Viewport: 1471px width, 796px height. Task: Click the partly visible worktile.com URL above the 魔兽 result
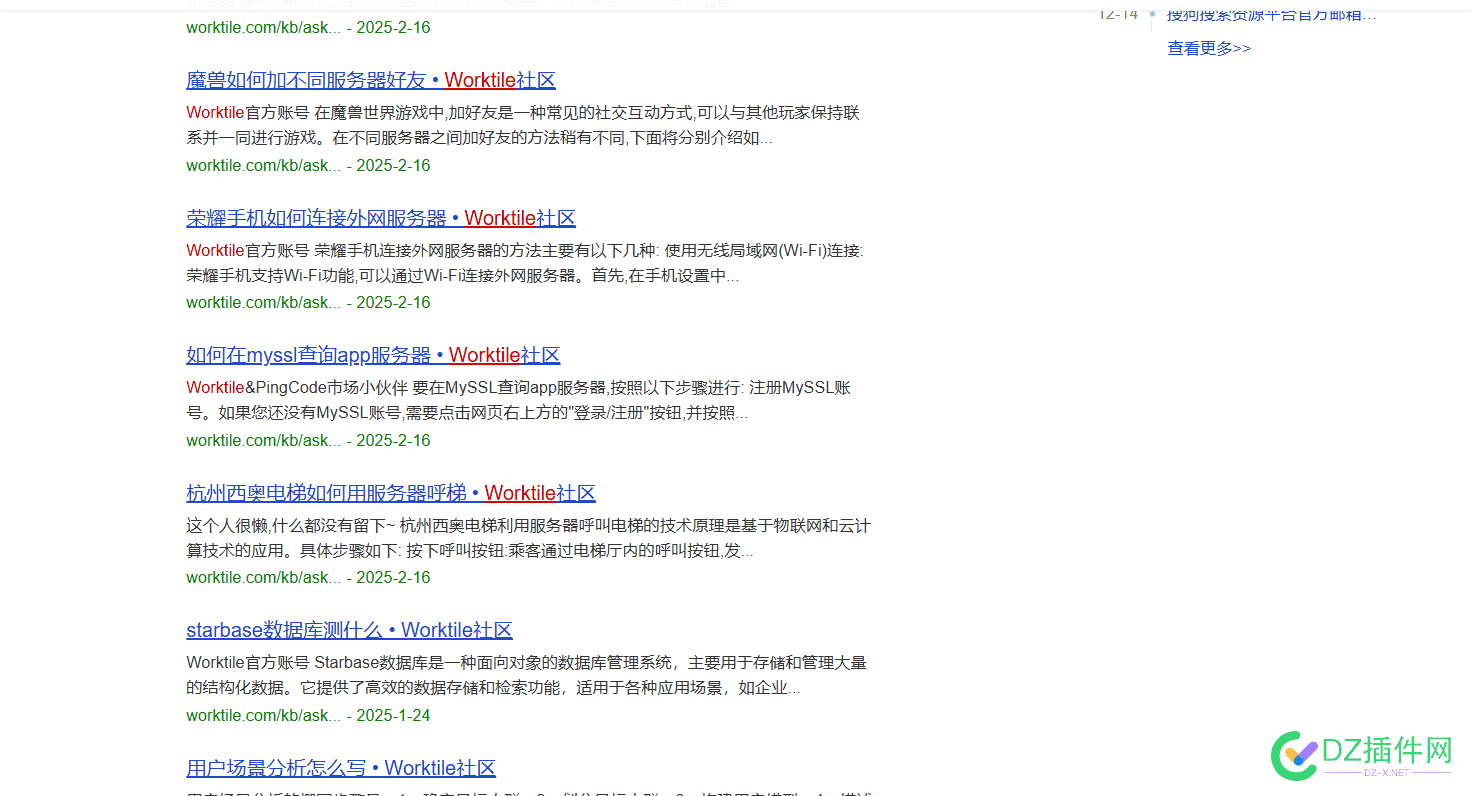(263, 27)
